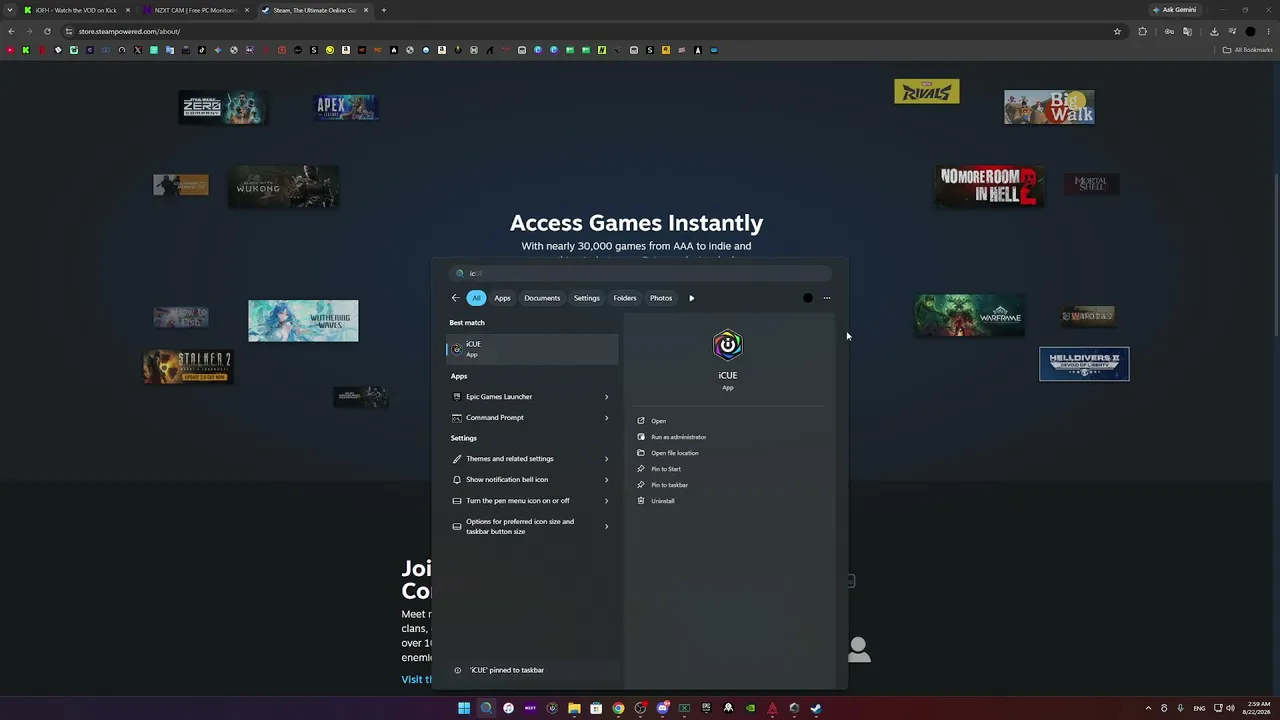The width and height of the screenshot is (1280, 720).
Task: Click the Warframe game thumbnail
Action: pos(969,315)
